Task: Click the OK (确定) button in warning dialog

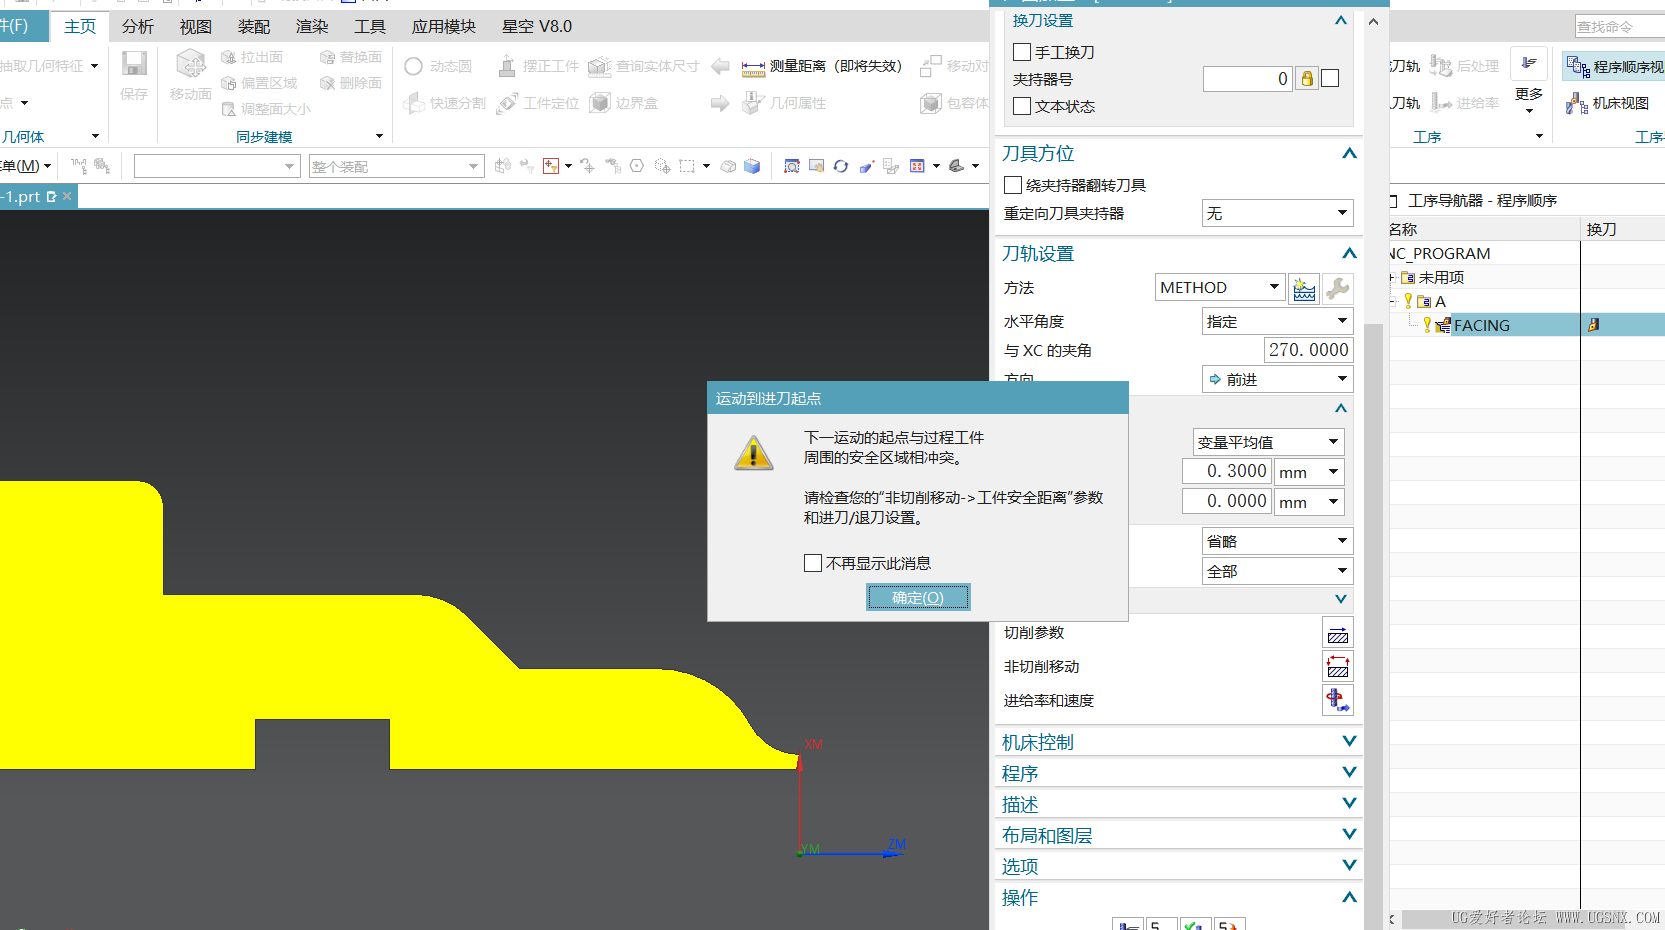Action: [918, 597]
